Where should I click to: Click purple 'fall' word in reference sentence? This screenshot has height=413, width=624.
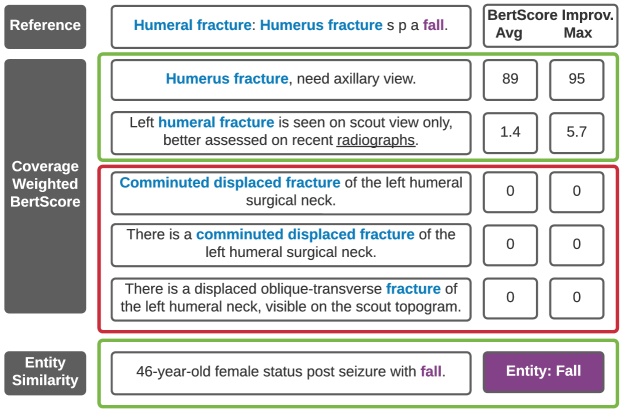click(x=433, y=25)
